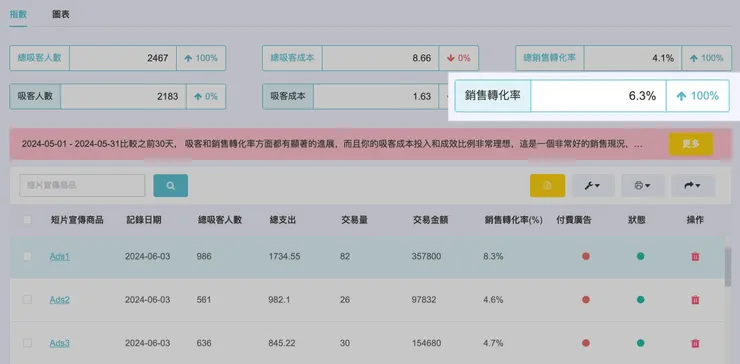Click the 狀態 column header
740x364 pixels.
pyautogui.click(x=637, y=220)
